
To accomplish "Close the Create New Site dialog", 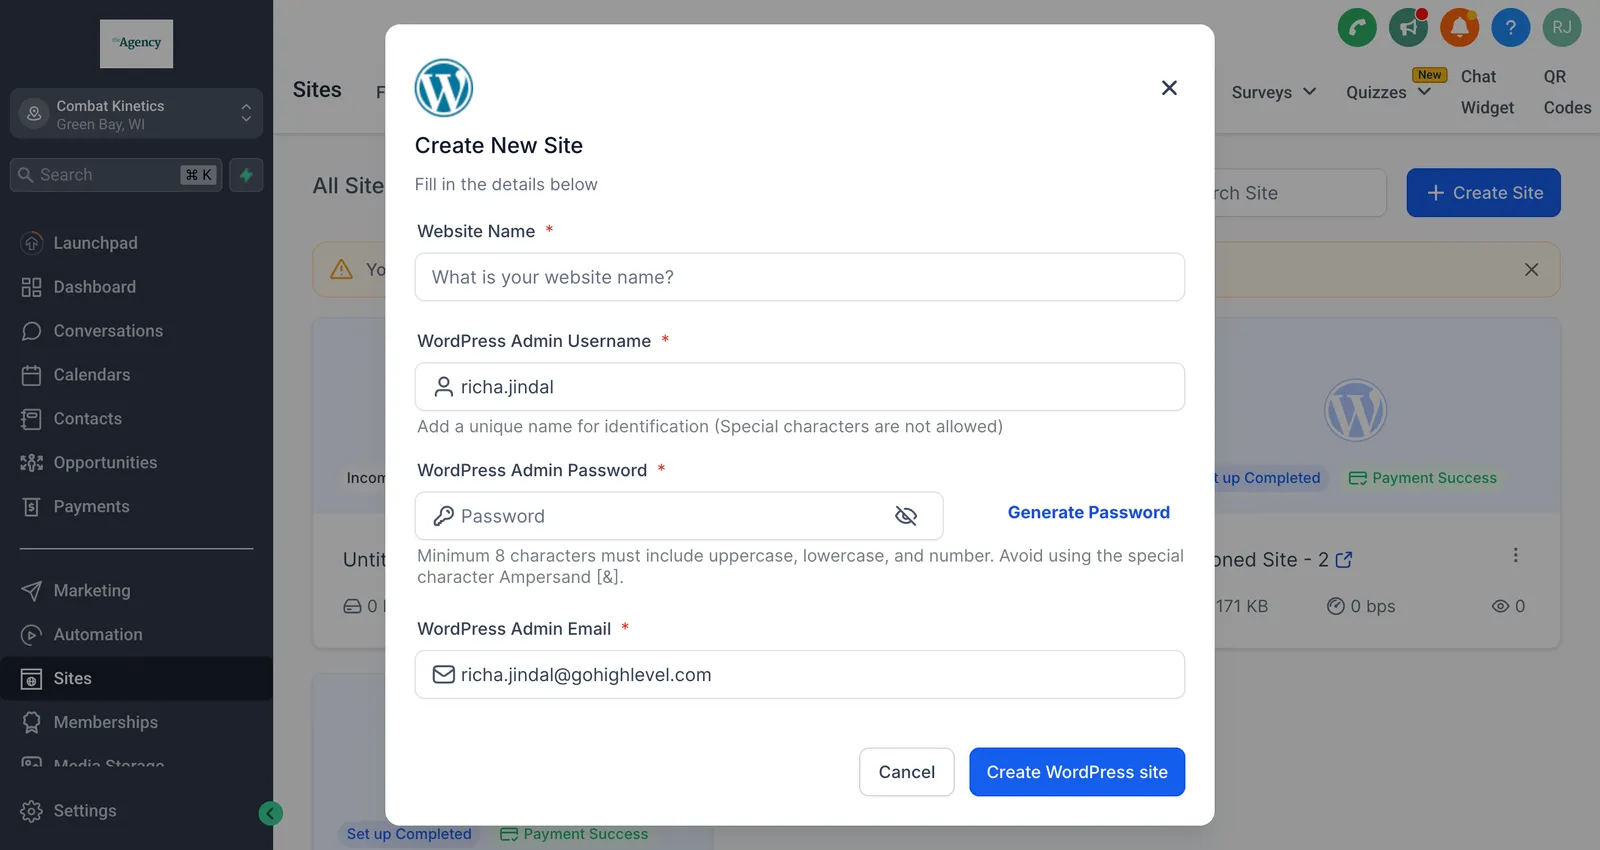I will [1169, 88].
